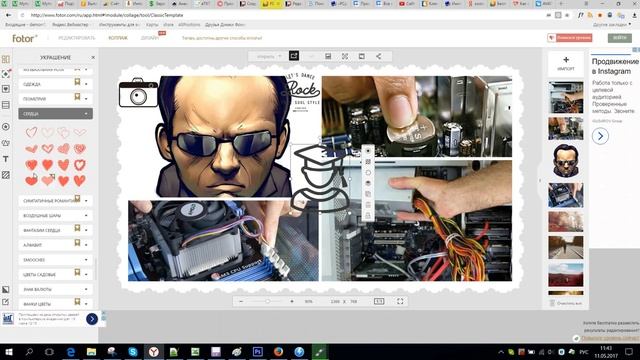Click the share icon in top toolbar
The width and height of the screenshot is (640, 360).
tap(378, 56)
